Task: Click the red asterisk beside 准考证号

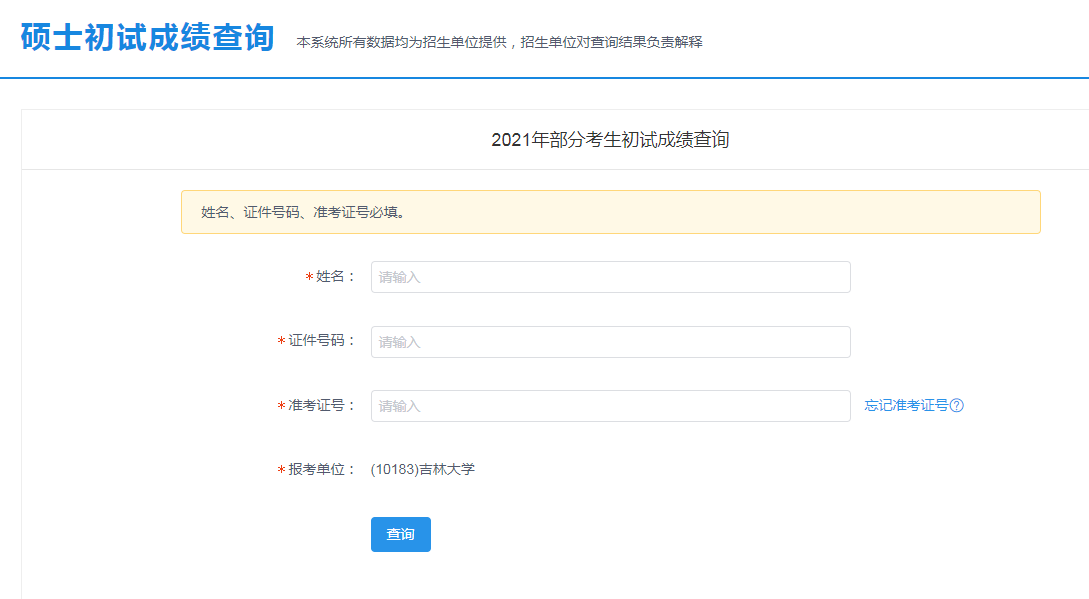Action: [281, 406]
